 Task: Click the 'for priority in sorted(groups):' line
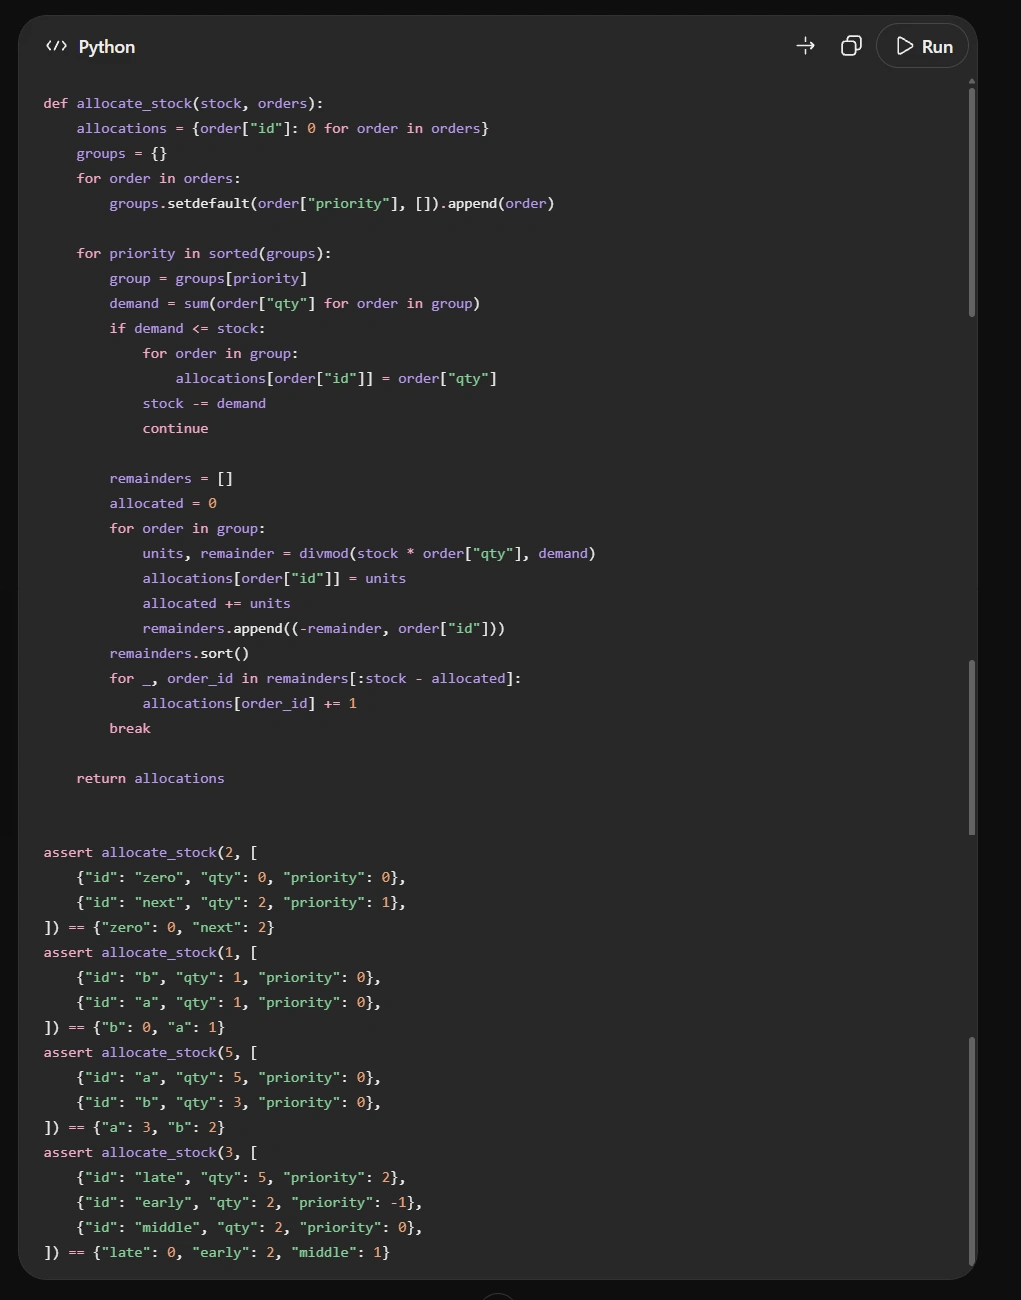click(204, 253)
